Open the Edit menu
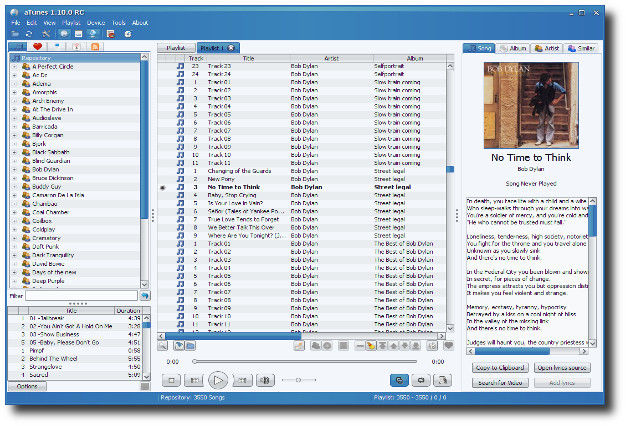Screen dimensions: 626x426 pyautogui.click(x=32, y=23)
